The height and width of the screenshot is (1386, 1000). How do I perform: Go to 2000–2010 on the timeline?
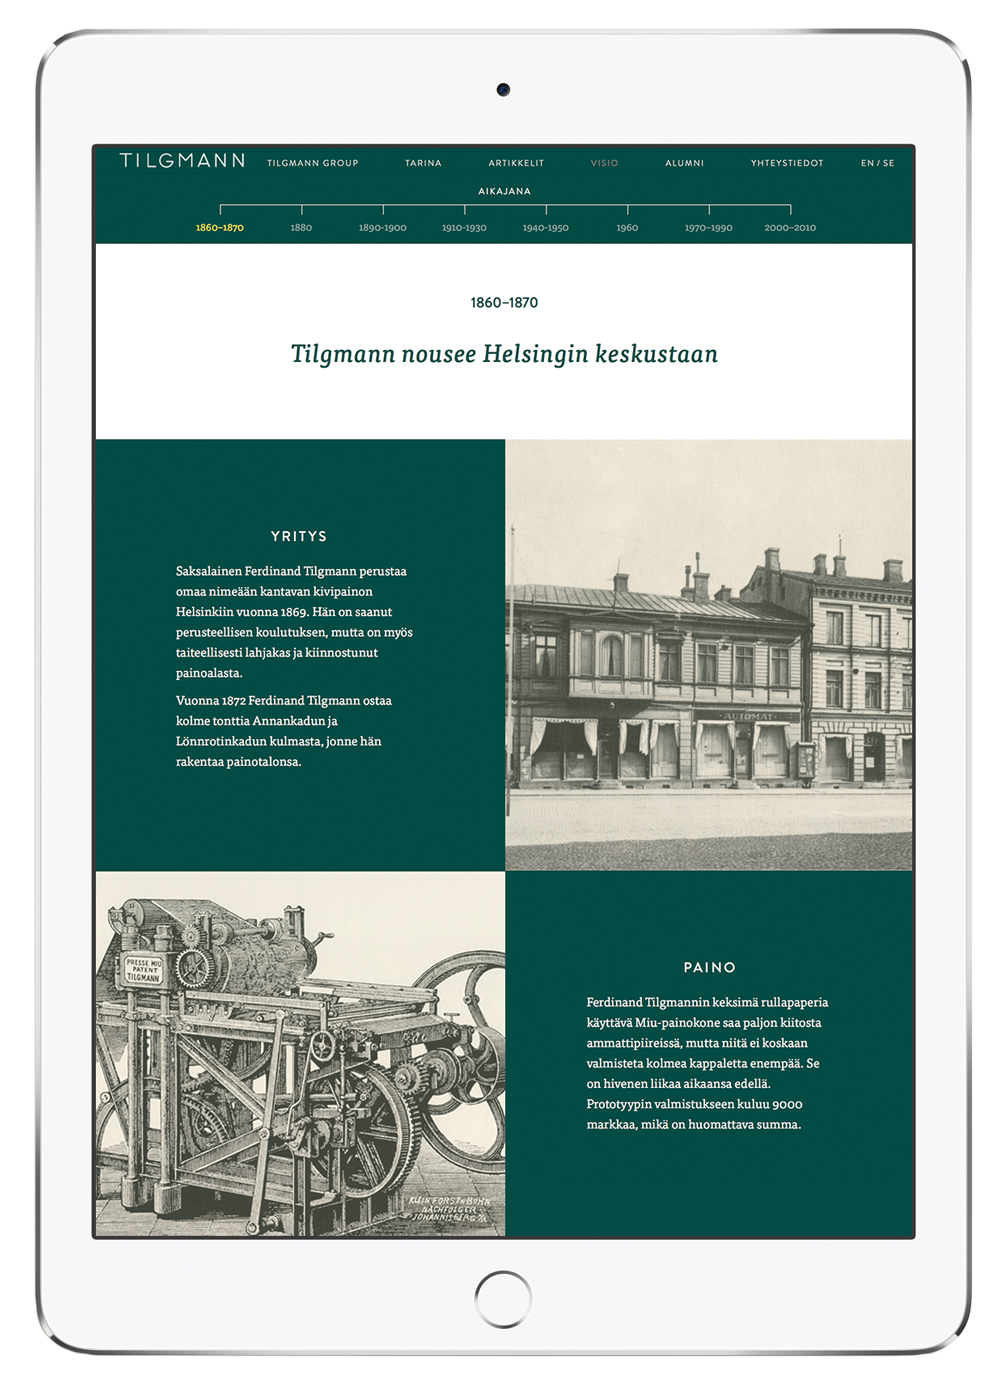point(790,228)
